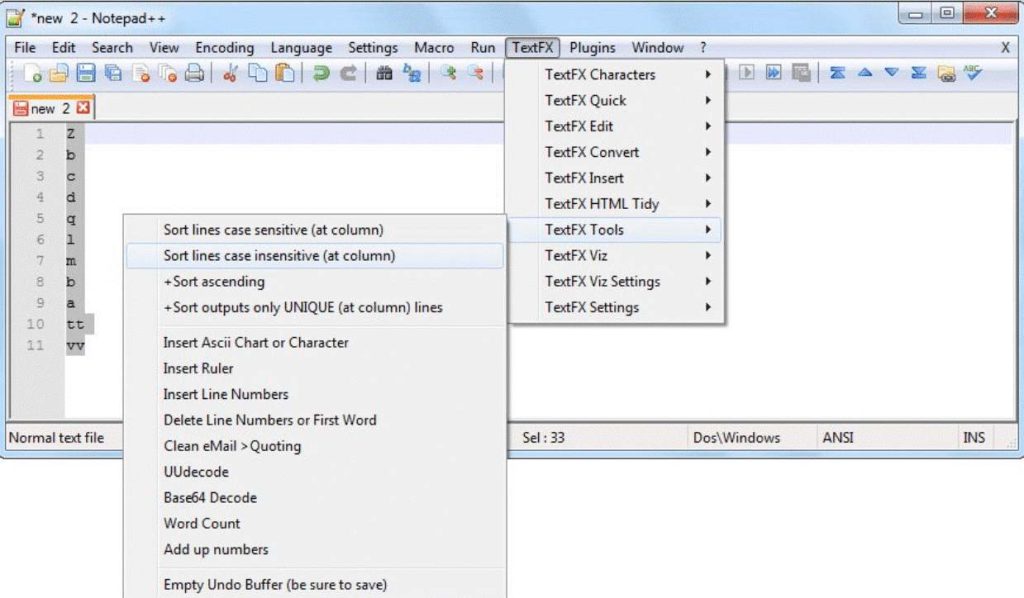This screenshot has width=1024, height=598.
Task: Click the blue down triangle icon
Action: click(891, 72)
